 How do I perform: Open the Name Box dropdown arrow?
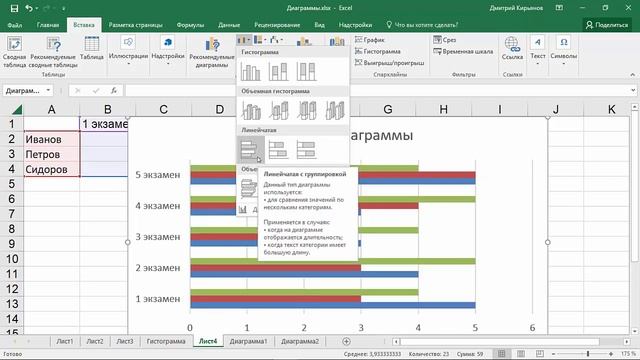(48, 91)
